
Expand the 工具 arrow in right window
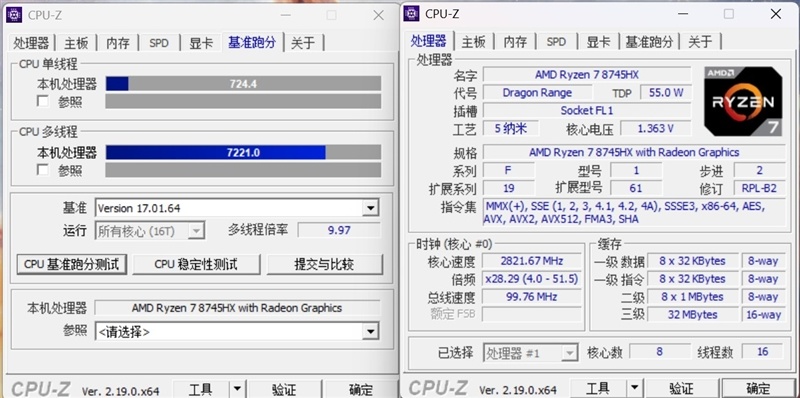click(x=634, y=388)
